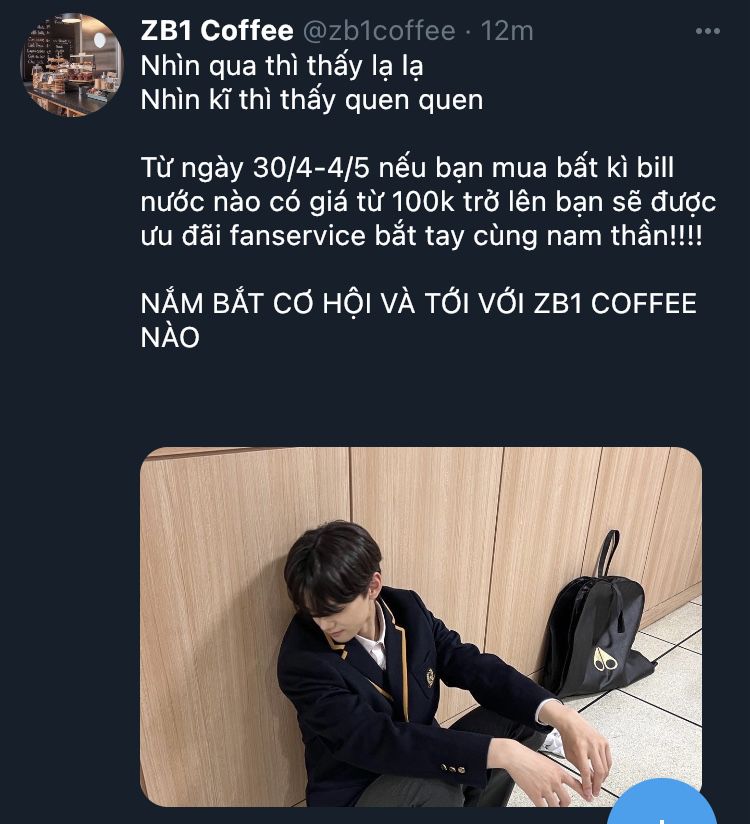Tap the yellow scissors logo on the bag
750x824 pixels.
605,660
